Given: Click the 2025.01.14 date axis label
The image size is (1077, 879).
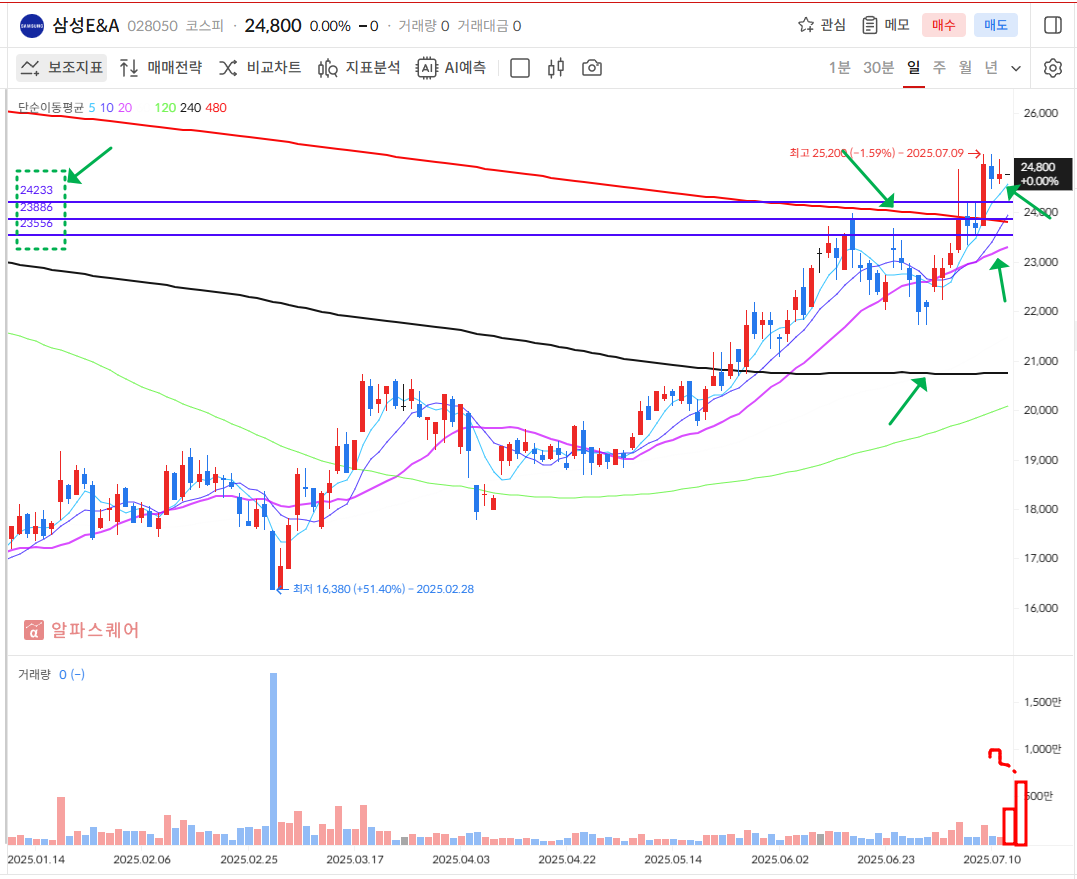Looking at the screenshot, I should point(36,859).
